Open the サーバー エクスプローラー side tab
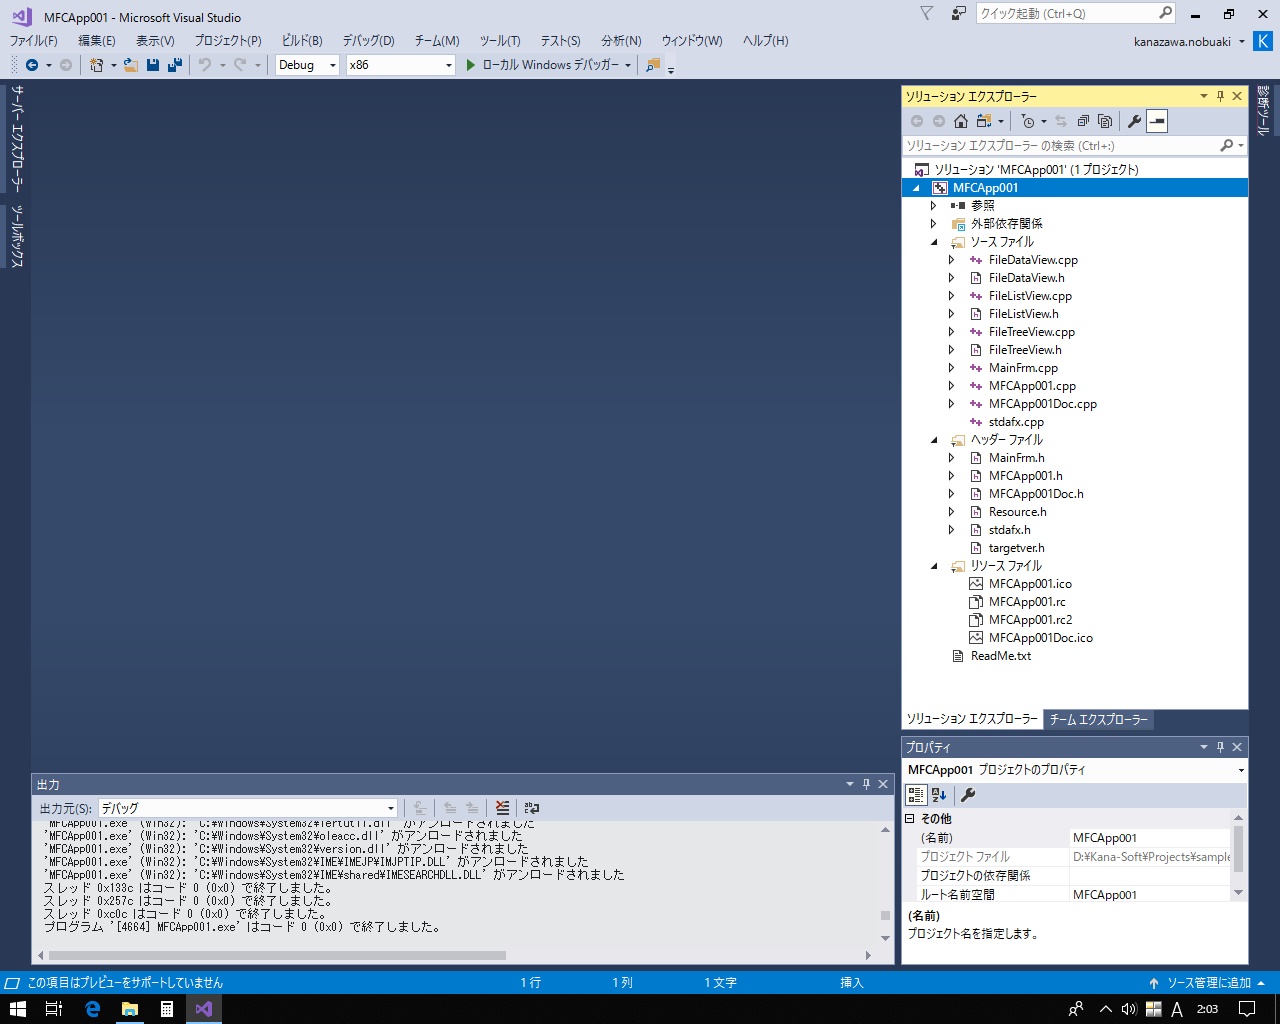This screenshot has height=1024, width=1280. (x=16, y=138)
